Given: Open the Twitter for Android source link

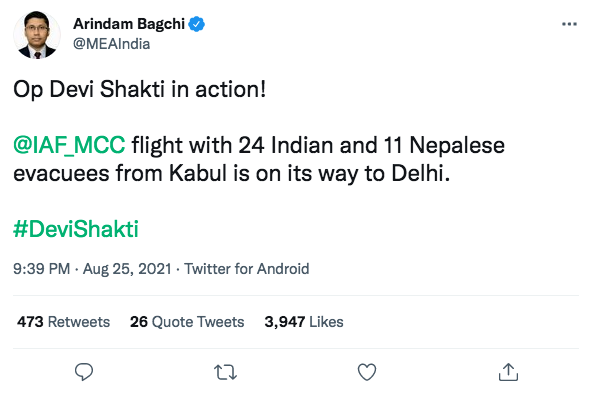Looking at the screenshot, I should pos(247,269).
